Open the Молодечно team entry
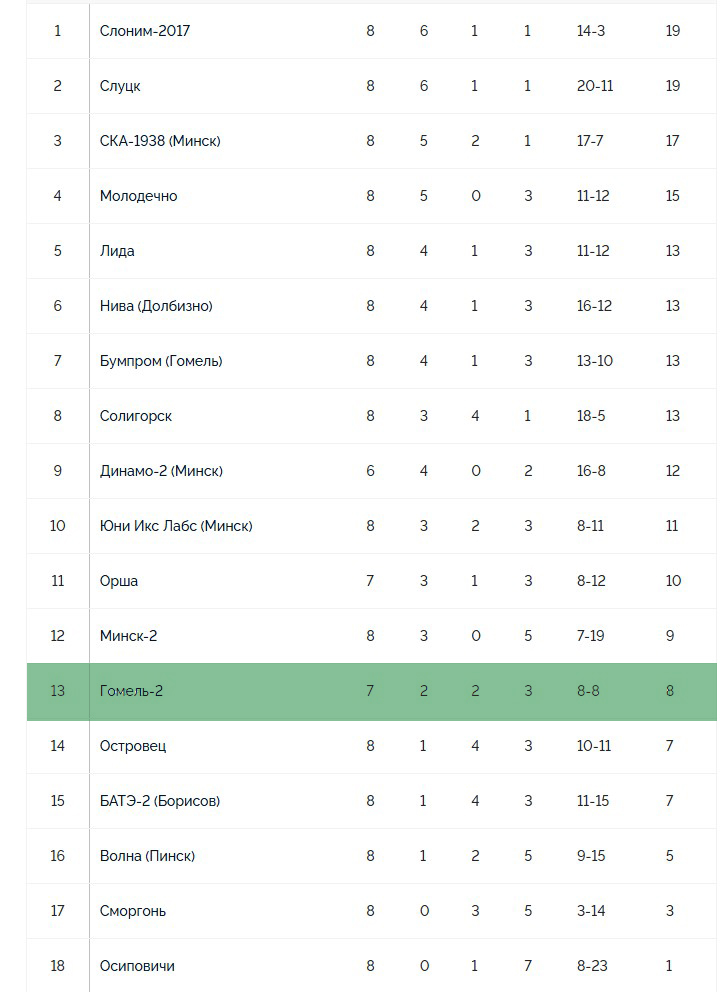The height and width of the screenshot is (992, 728). [138, 196]
